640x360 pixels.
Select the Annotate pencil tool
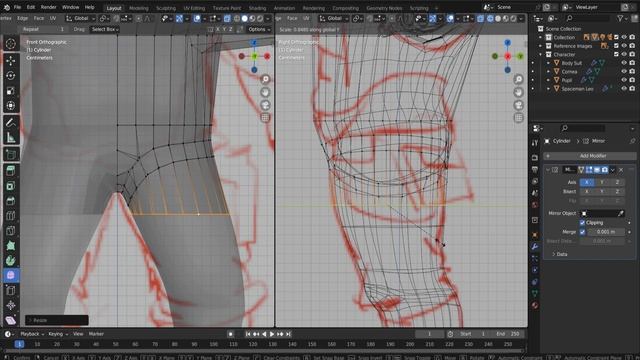tap(11, 122)
